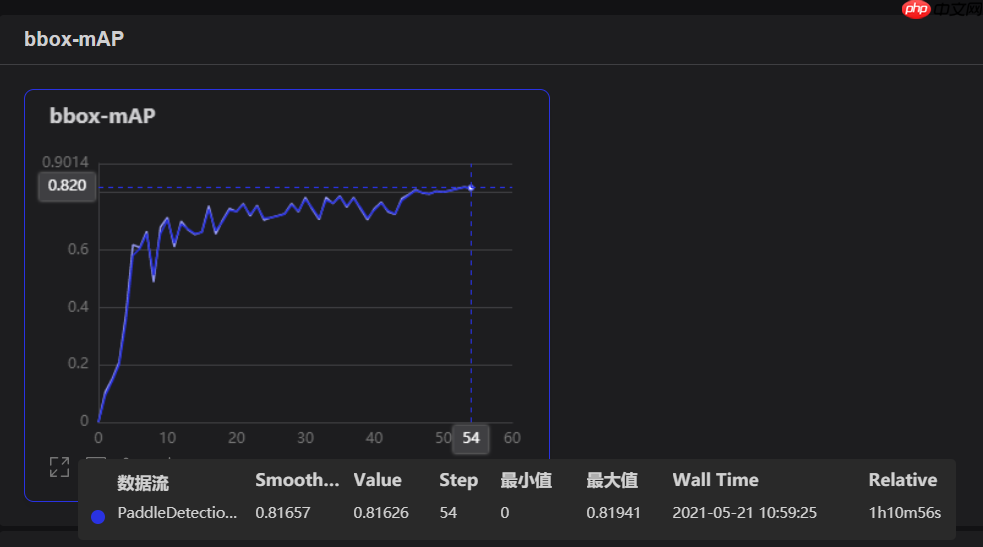Viewport: 983px width, 547px height.
Task: Click the hovered data point at step 54
Action: tap(471, 187)
